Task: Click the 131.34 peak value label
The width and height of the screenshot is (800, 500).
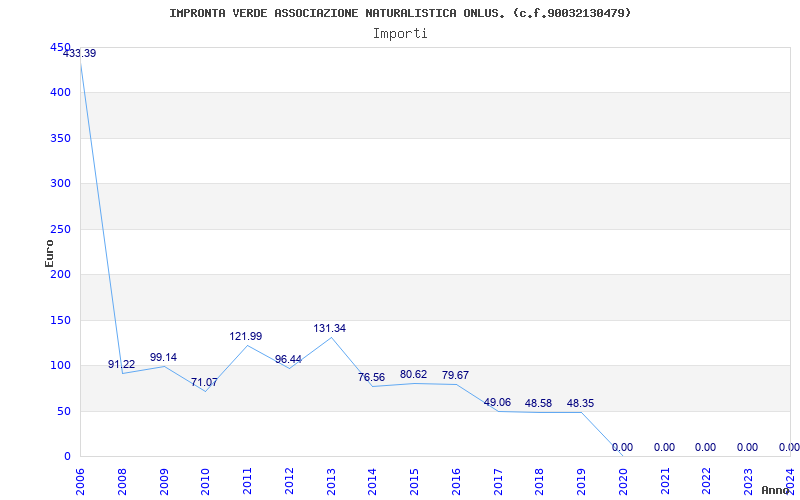Action: coord(330,328)
